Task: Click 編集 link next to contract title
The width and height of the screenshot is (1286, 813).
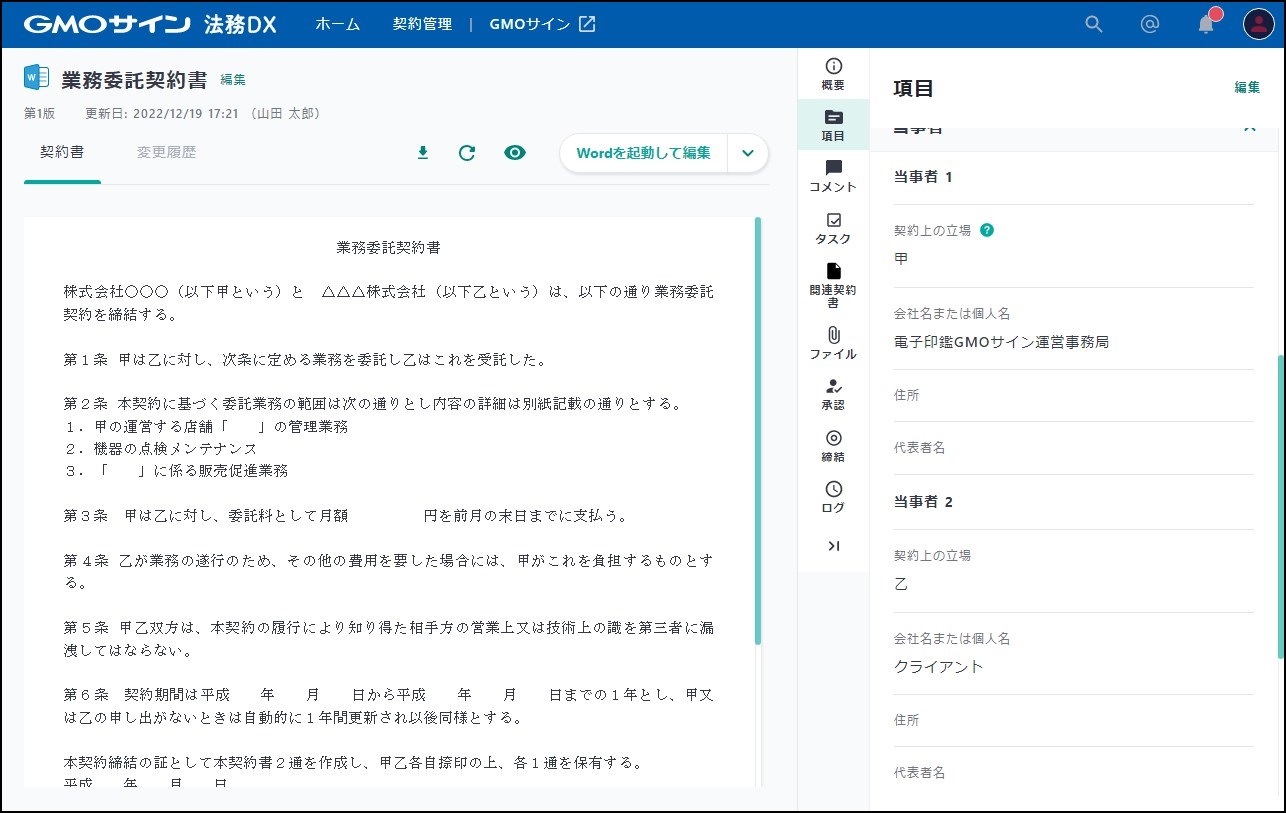Action: (233, 80)
